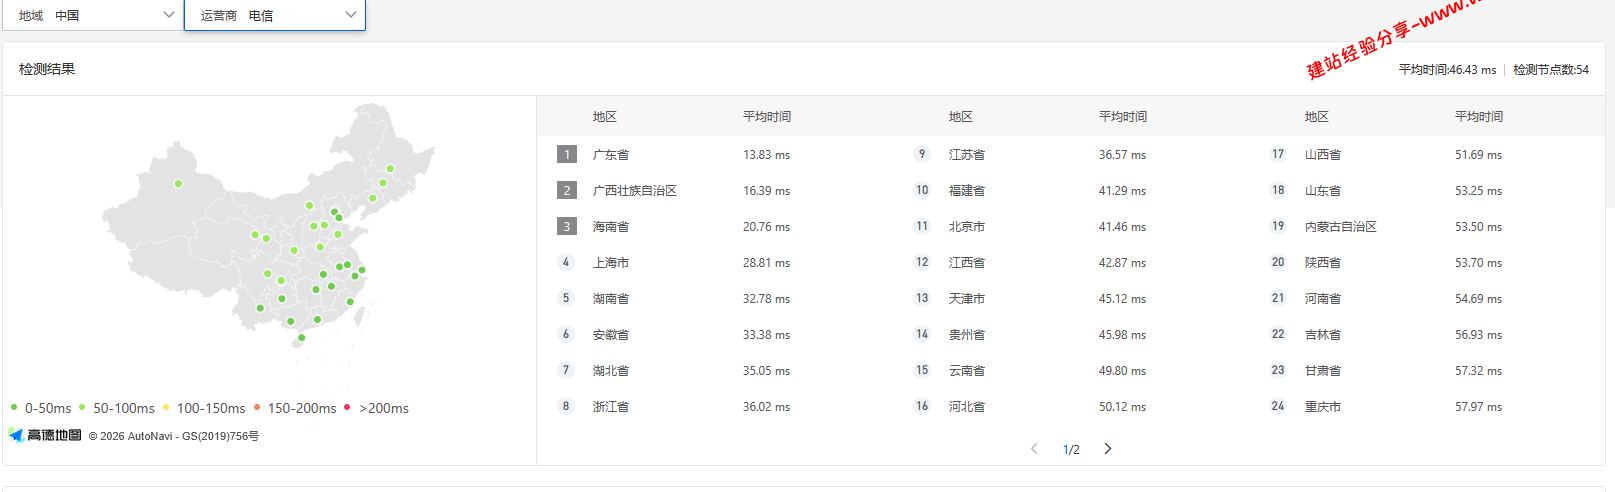Screen dimensions: 1615x492
Task: Select the 浙江省 row
Action: tap(715, 406)
